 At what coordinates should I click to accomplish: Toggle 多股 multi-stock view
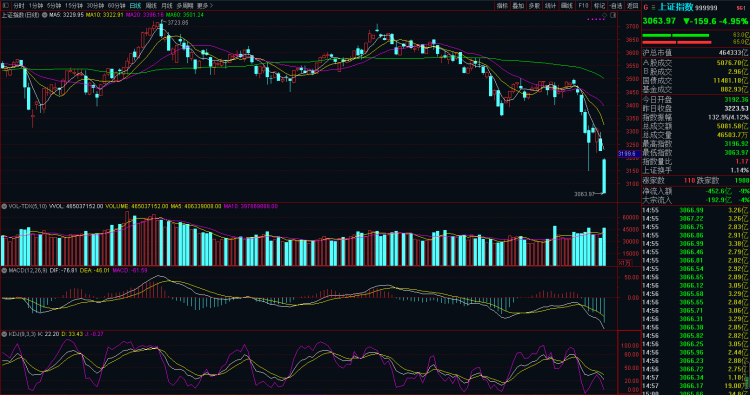click(x=534, y=6)
